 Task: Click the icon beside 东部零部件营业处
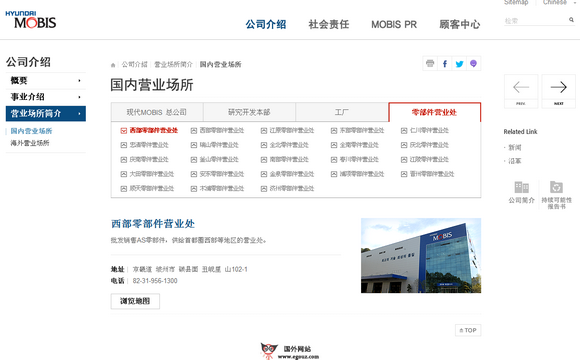tap(334, 131)
